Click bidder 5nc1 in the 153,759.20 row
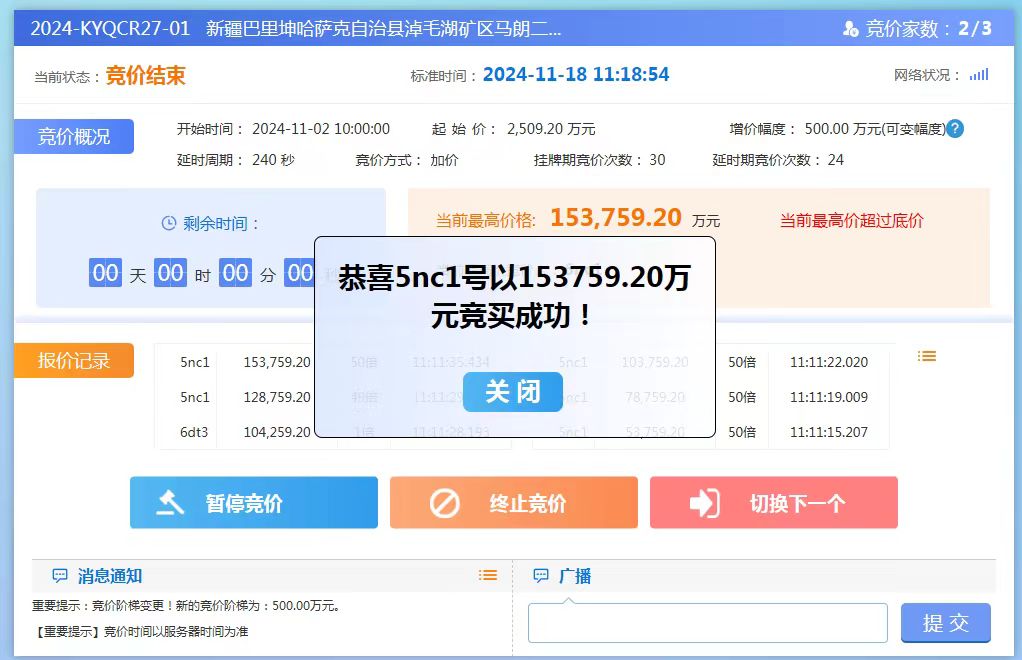The width and height of the screenshot is (1022, 660). pos(195,362)
